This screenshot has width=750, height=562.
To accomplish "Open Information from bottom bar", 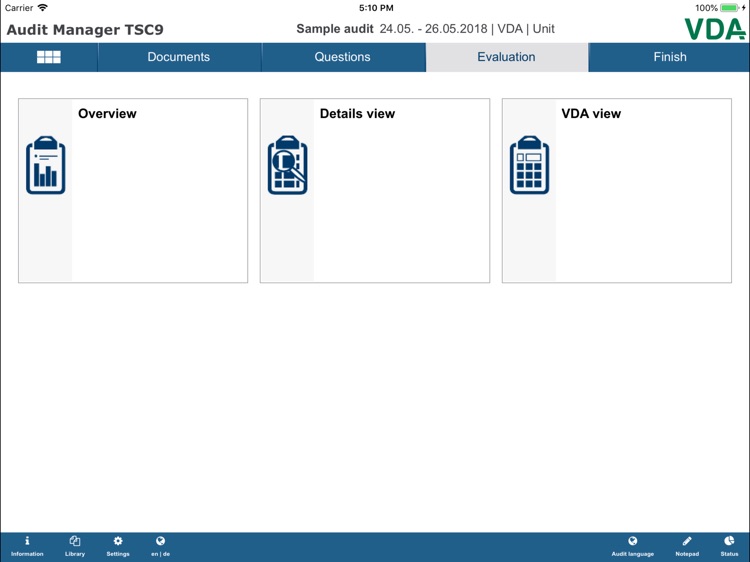I will (27, 546).
